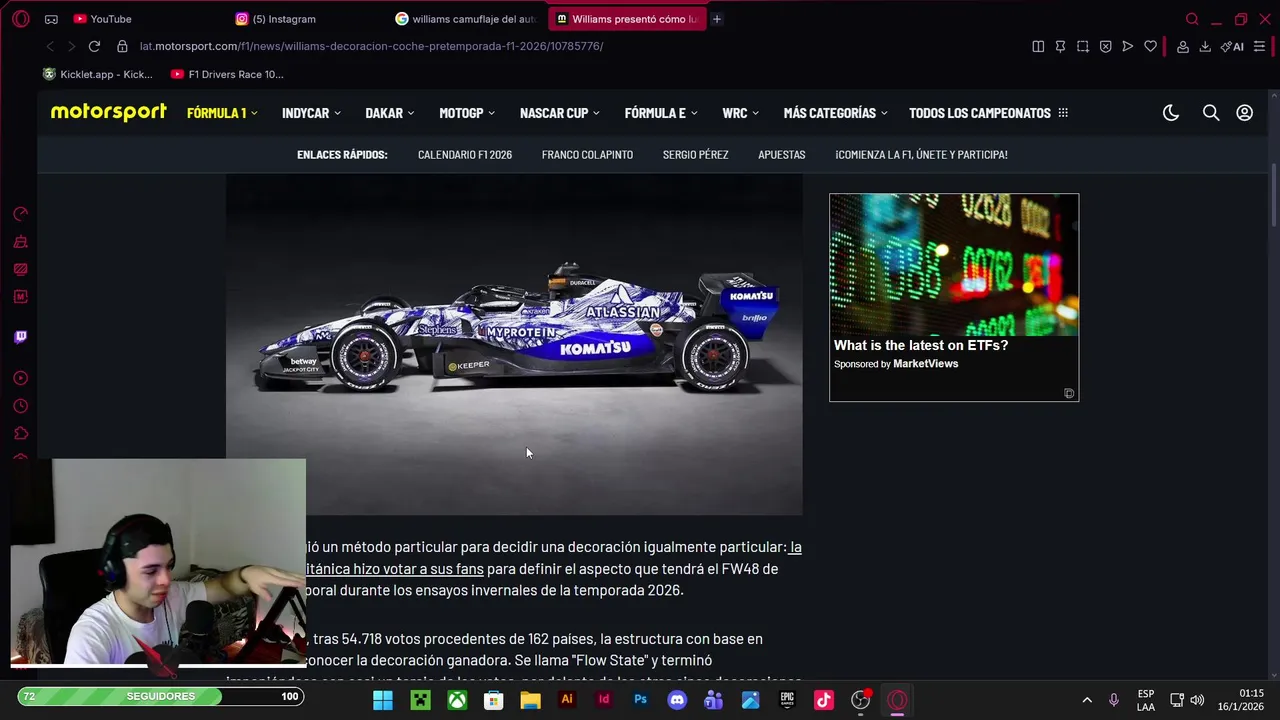This screenshot has width=1280, height=720.
Task: Expand the INDYCAR dropdown menu
Action: [x=311, y=113]
